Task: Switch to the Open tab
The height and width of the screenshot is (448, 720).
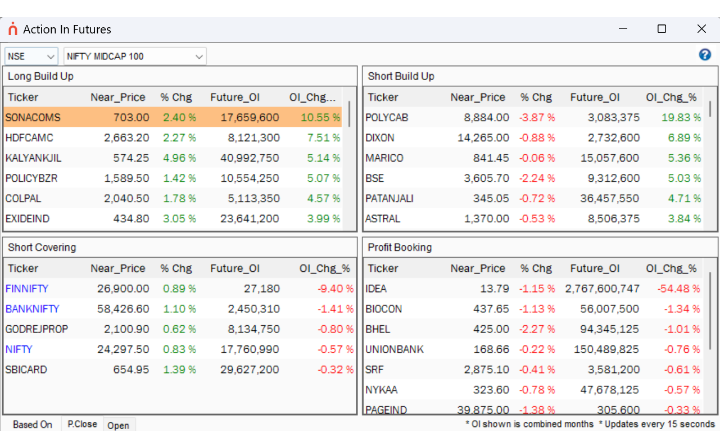Action: coord(118,425)
